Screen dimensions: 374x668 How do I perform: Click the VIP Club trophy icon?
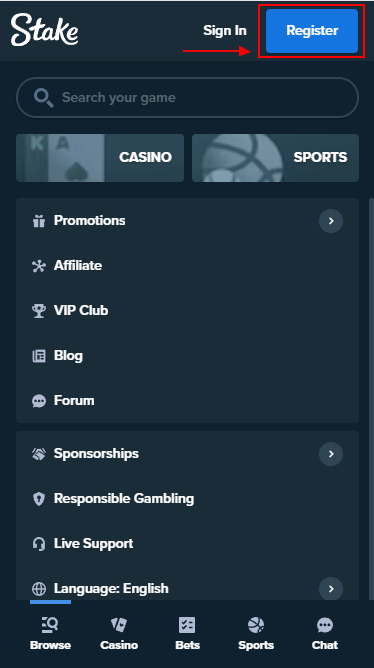(x=39, y=311)
